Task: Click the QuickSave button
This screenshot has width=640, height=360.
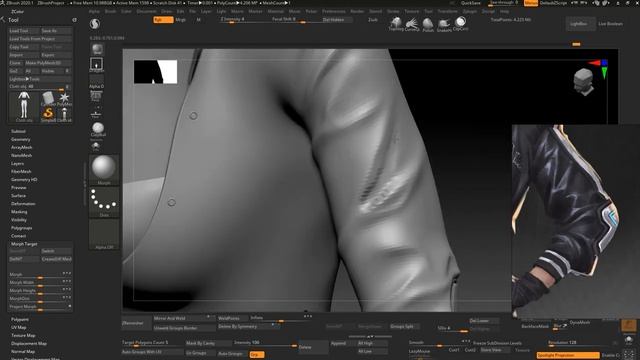Action: click(x=471, y=3)
